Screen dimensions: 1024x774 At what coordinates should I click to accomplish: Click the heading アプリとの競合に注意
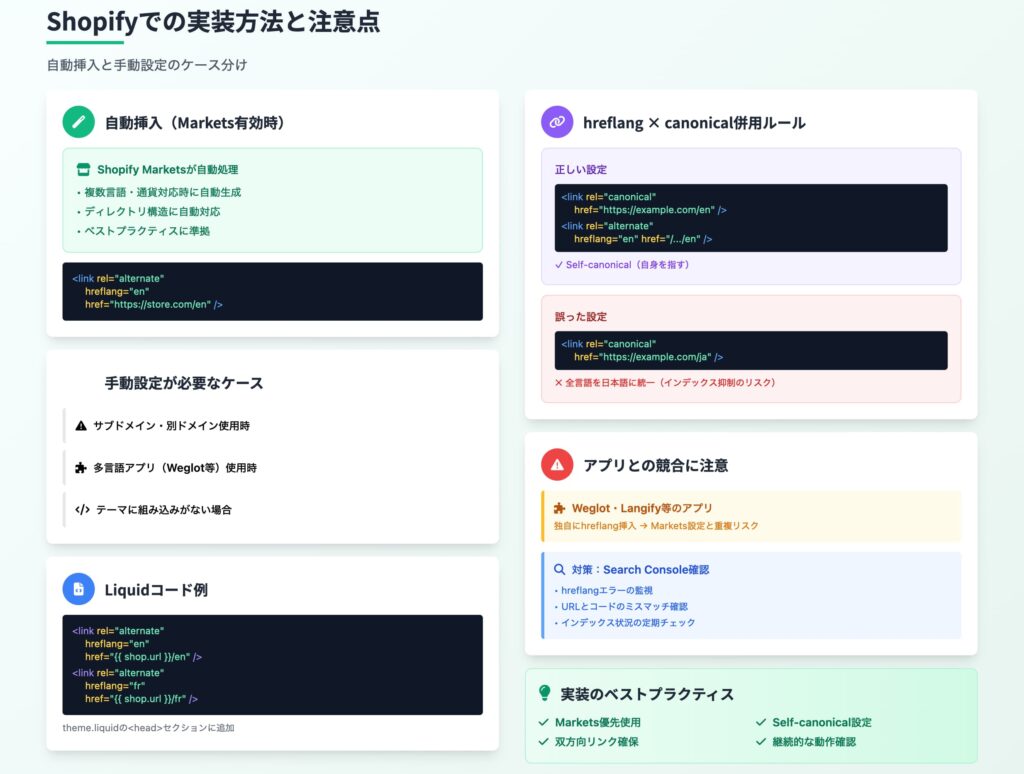(655, 466)
